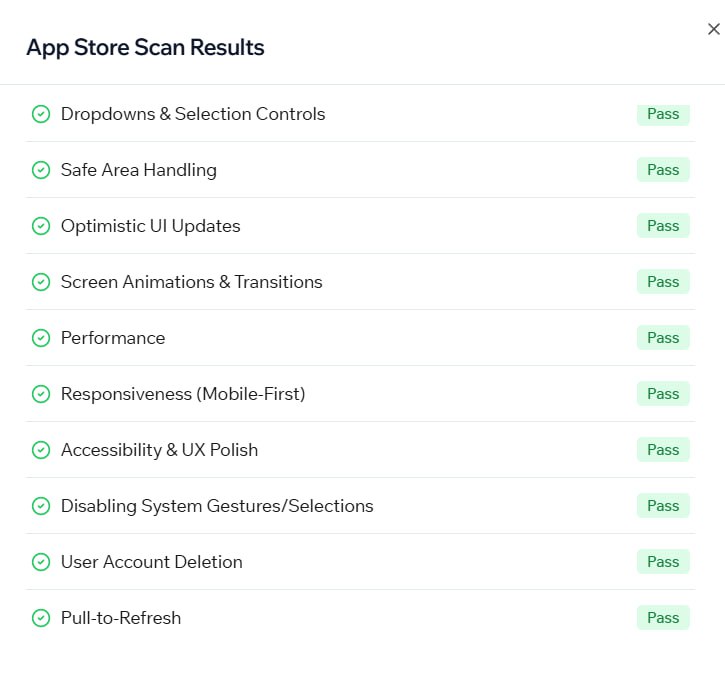This screenshot has height=678, width=725.
Task: Click the Performance row check icon
Action: pyautogui.click(x=41, y=338)
